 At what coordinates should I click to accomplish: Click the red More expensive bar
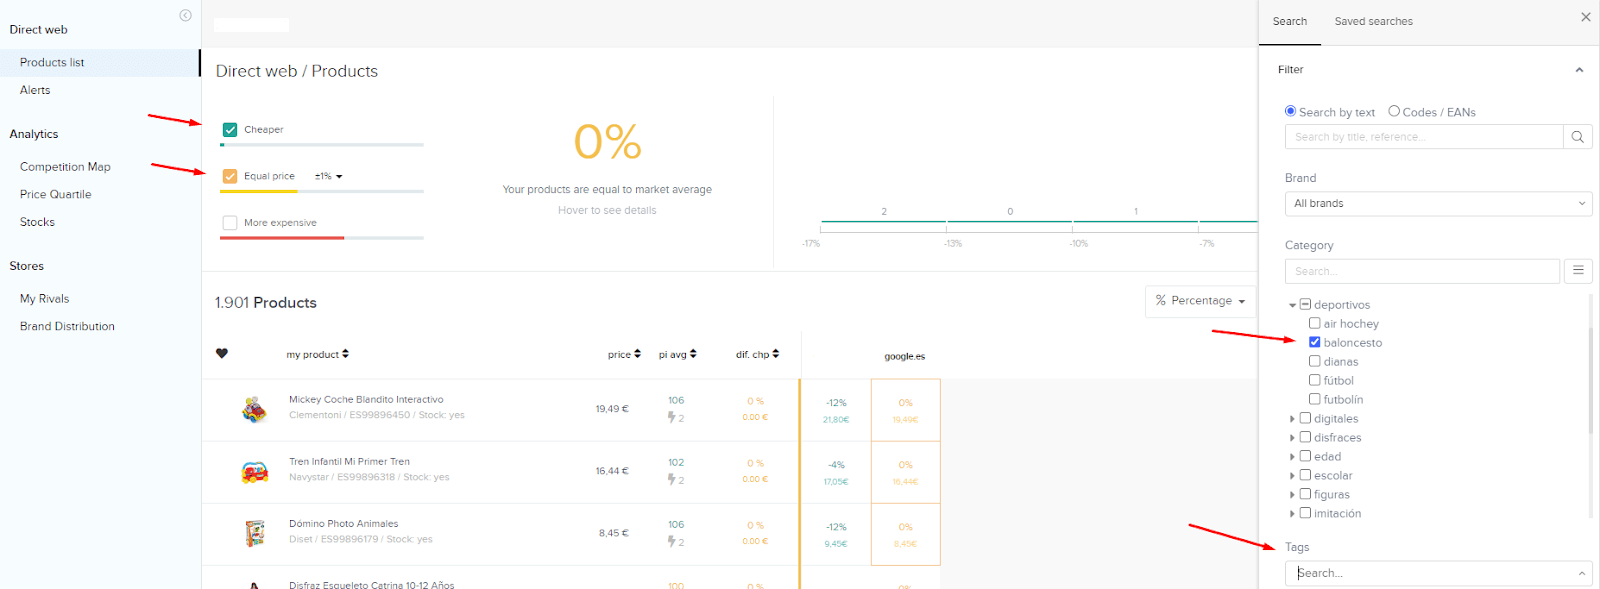pos(282,238)
